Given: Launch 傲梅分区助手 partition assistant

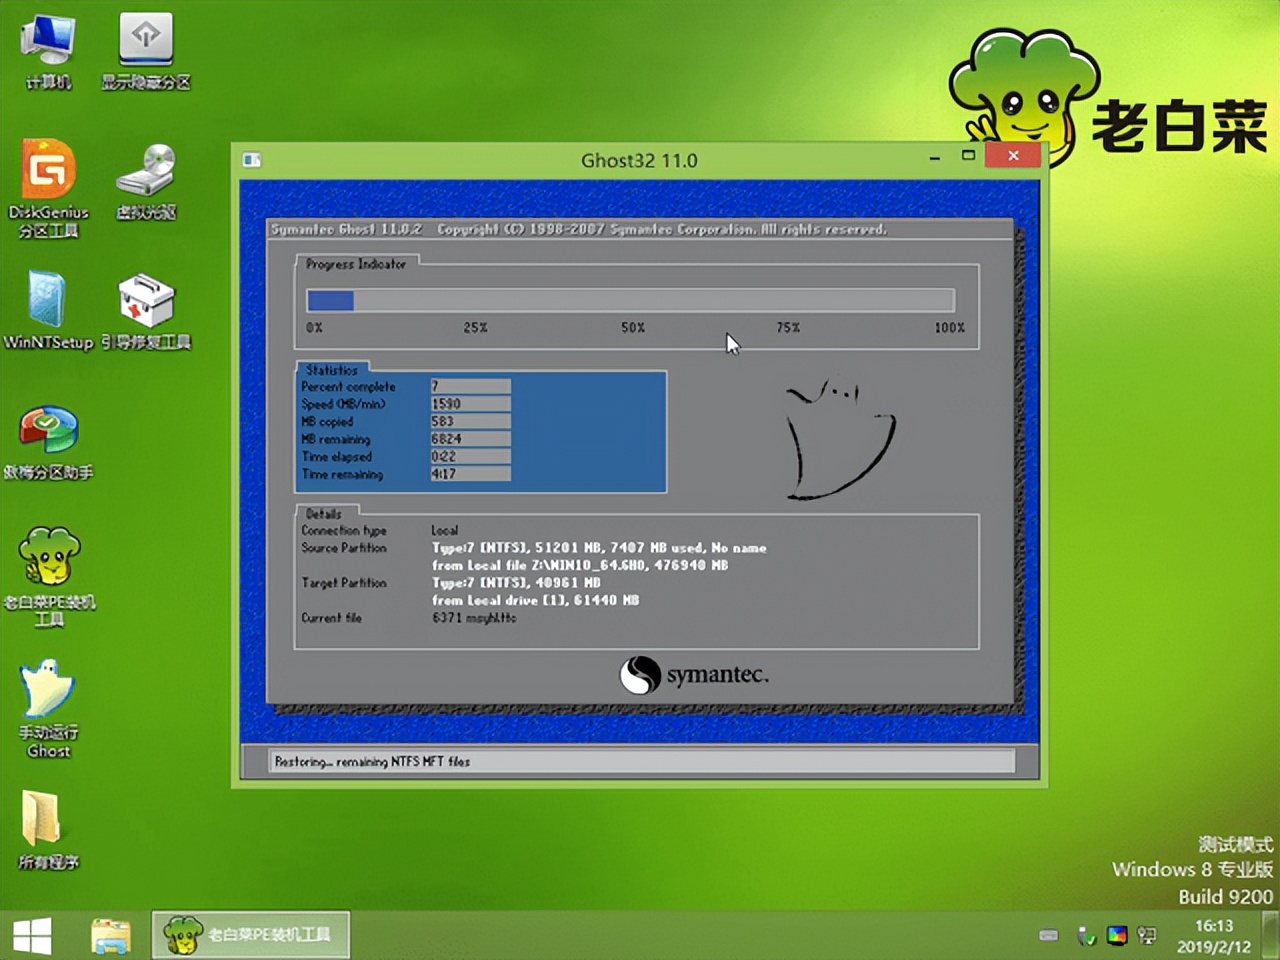Looking at the screenshot, I should point(47,435).
